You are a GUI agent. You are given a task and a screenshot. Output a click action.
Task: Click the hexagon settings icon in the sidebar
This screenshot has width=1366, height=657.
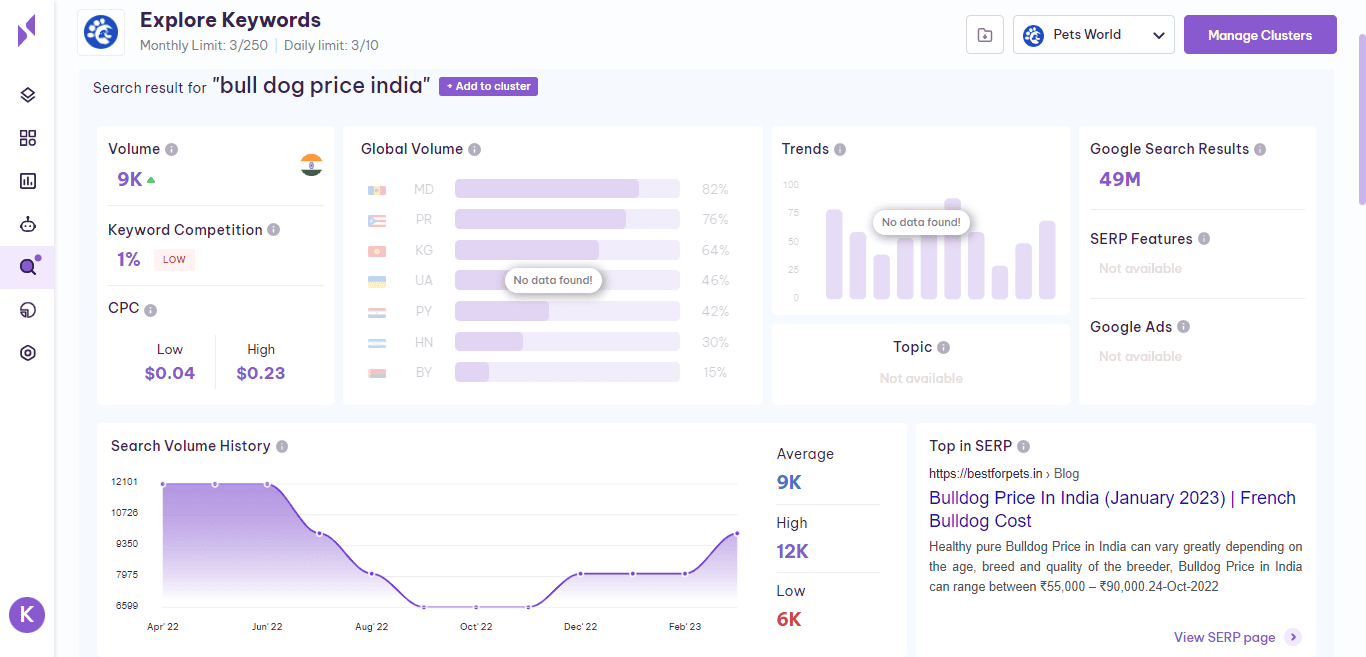28,353
